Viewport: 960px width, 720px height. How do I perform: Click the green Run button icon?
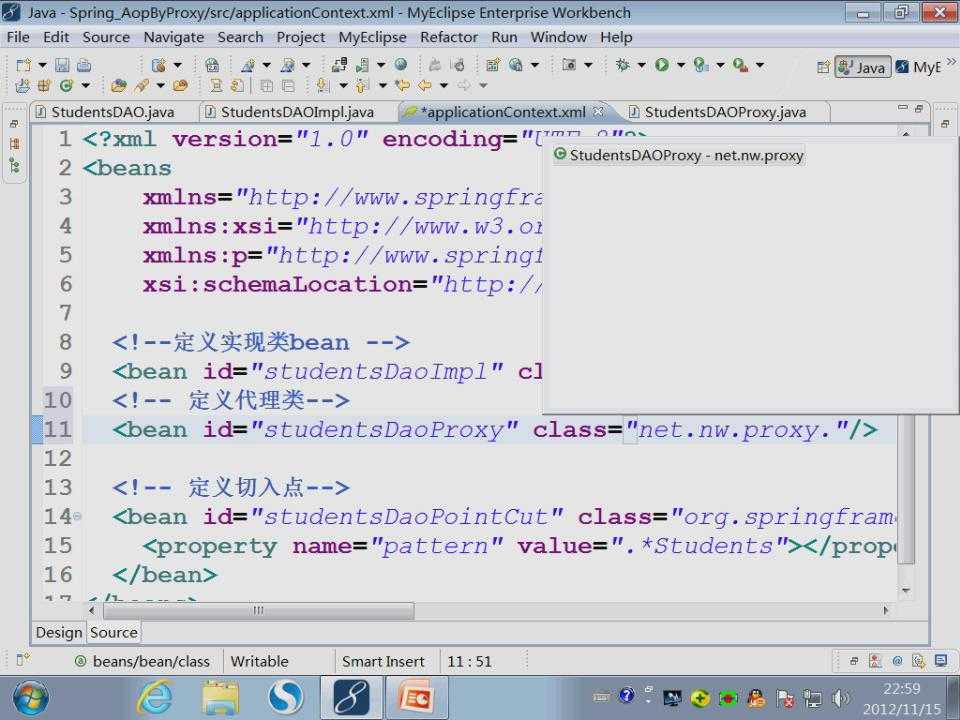pos(662,64)
